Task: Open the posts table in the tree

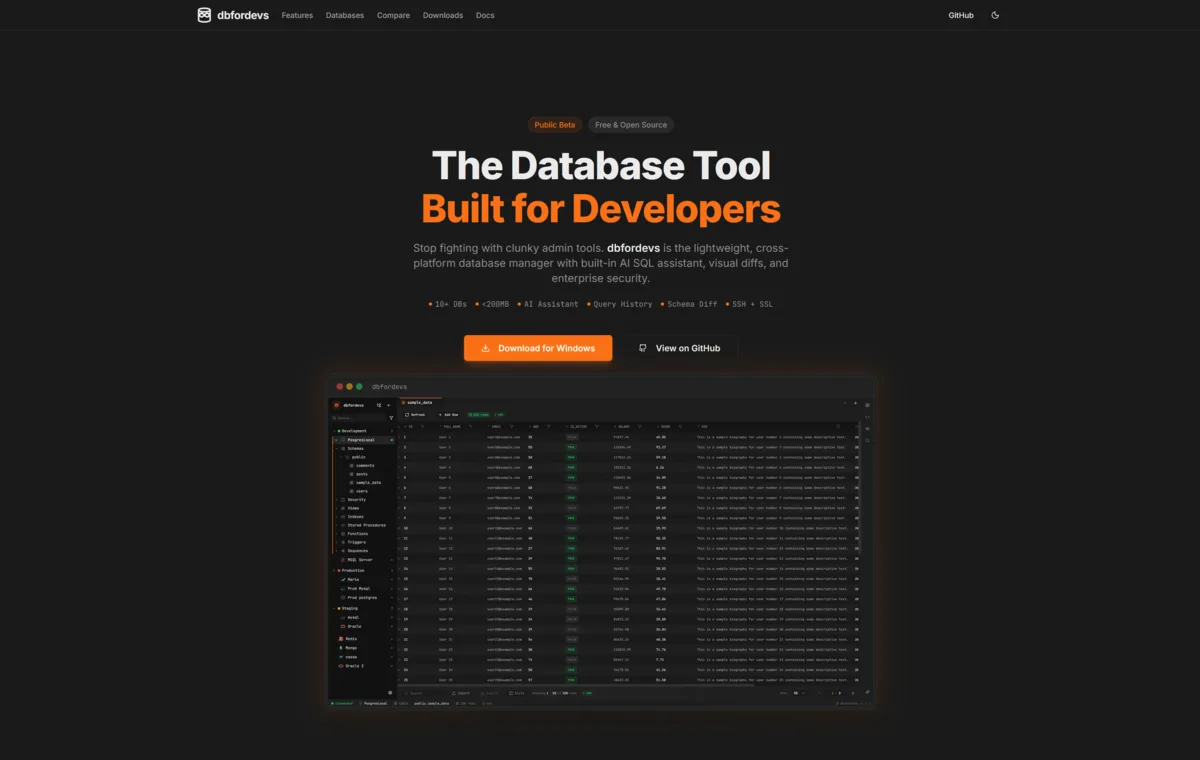Action: point(361,474)
